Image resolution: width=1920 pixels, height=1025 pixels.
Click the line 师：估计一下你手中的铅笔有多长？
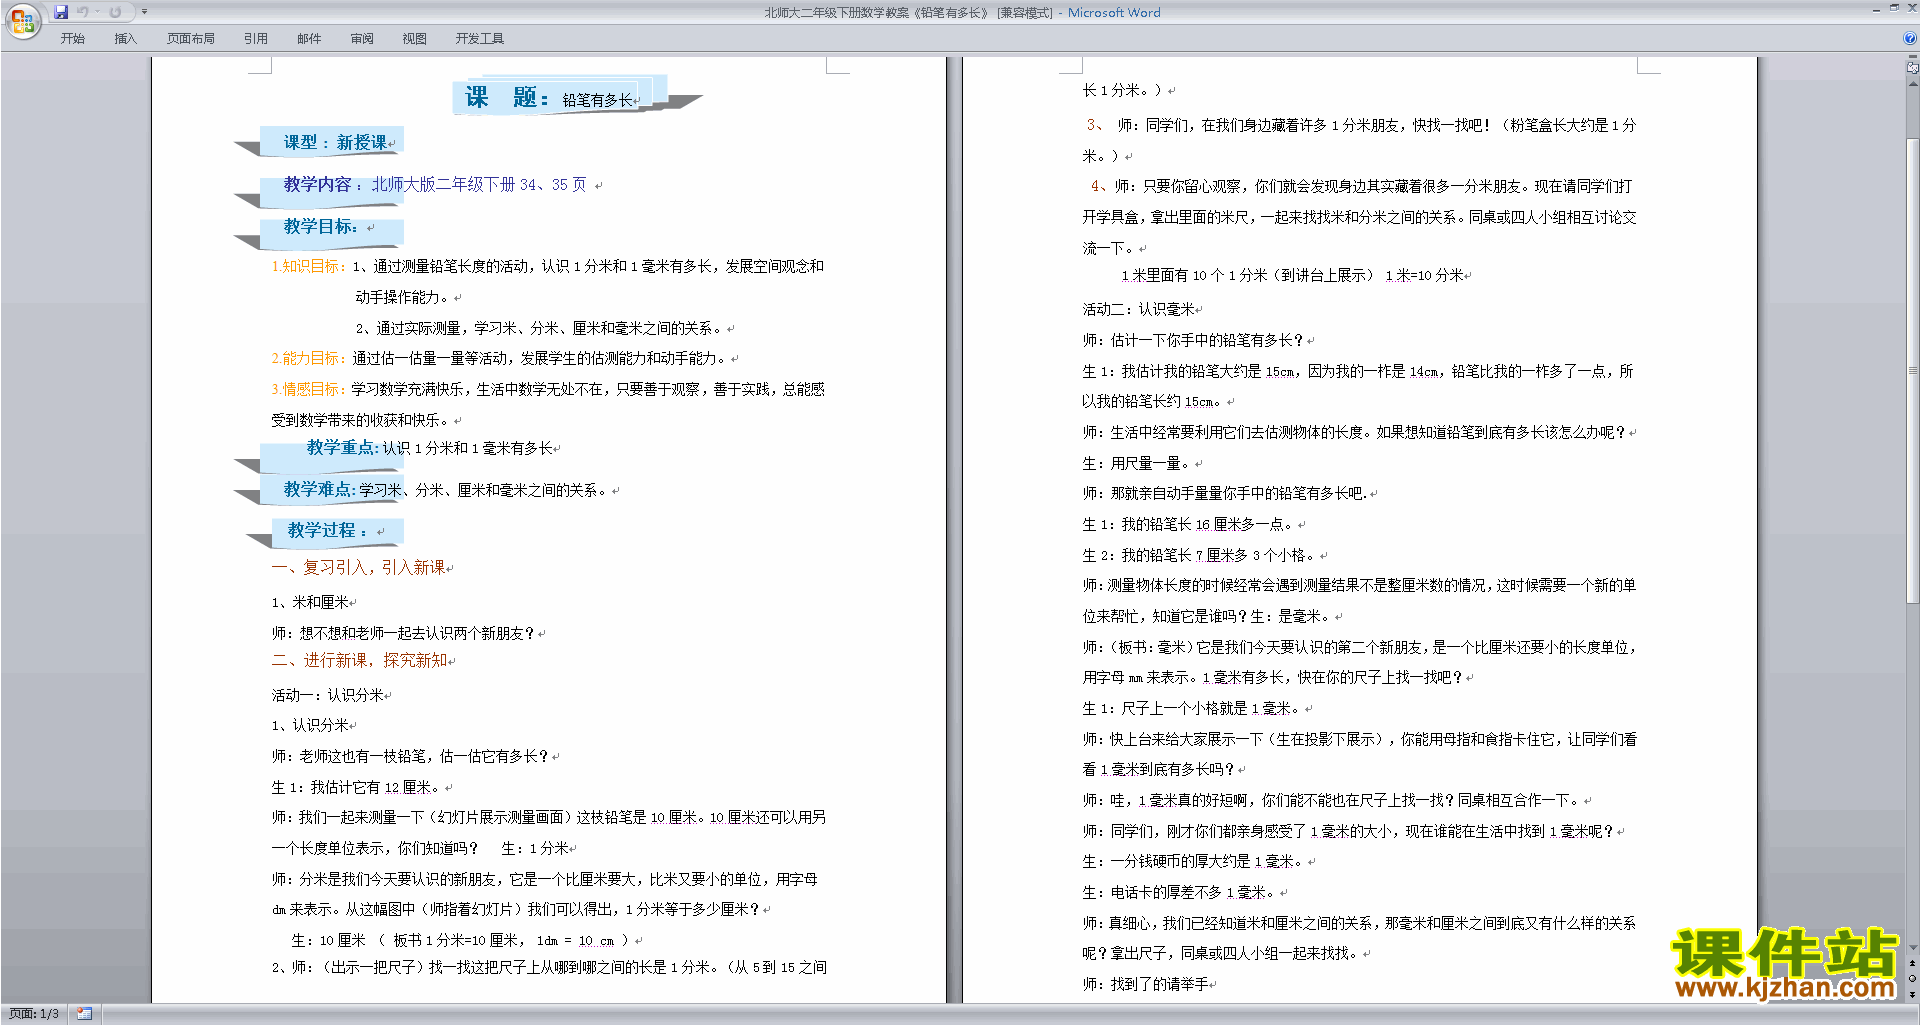pos(1193,340)
